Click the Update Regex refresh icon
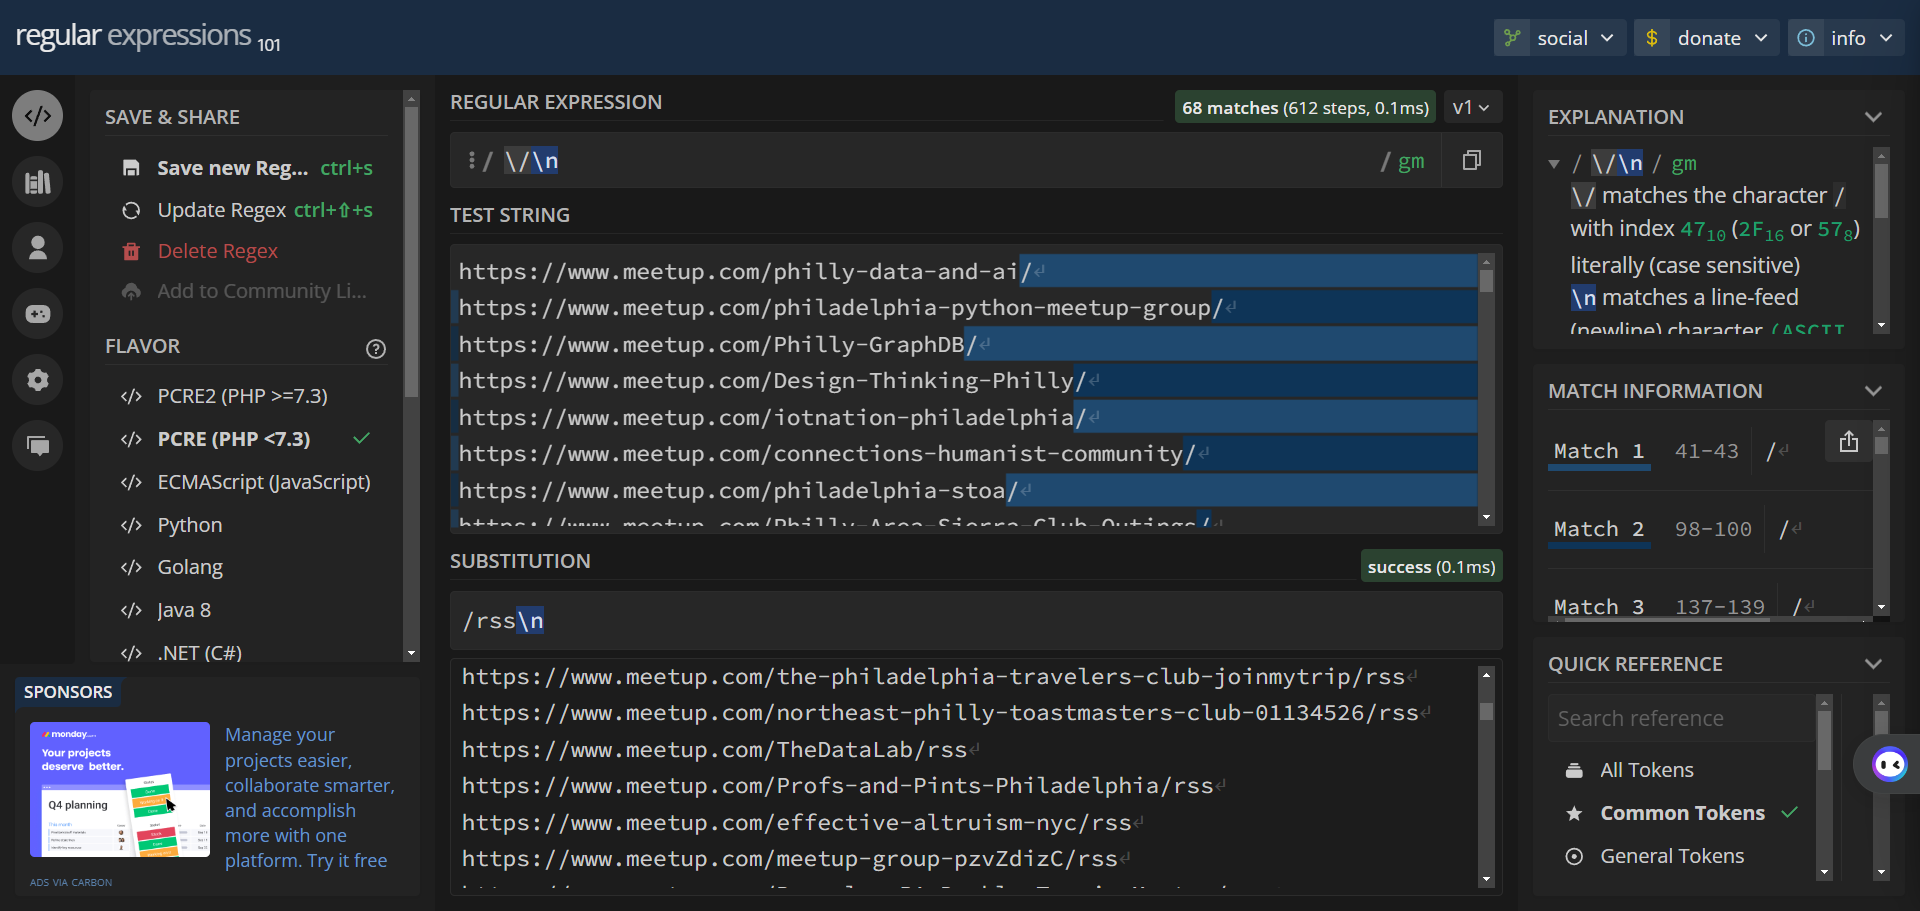1920x911 pixels. (x=131, y=210)
